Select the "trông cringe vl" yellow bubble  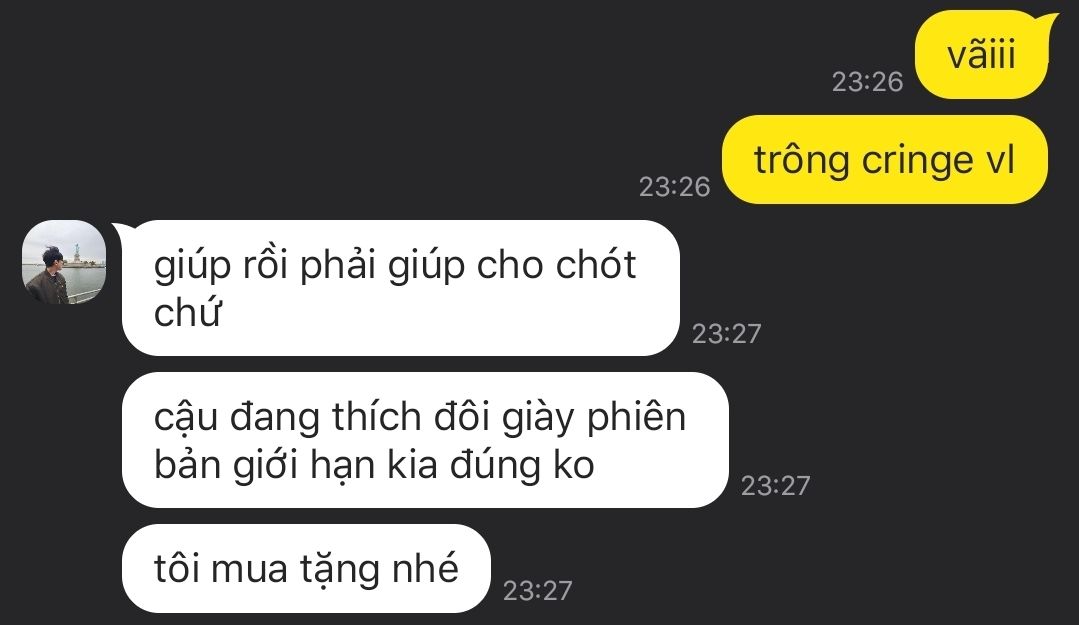[885, 160]
